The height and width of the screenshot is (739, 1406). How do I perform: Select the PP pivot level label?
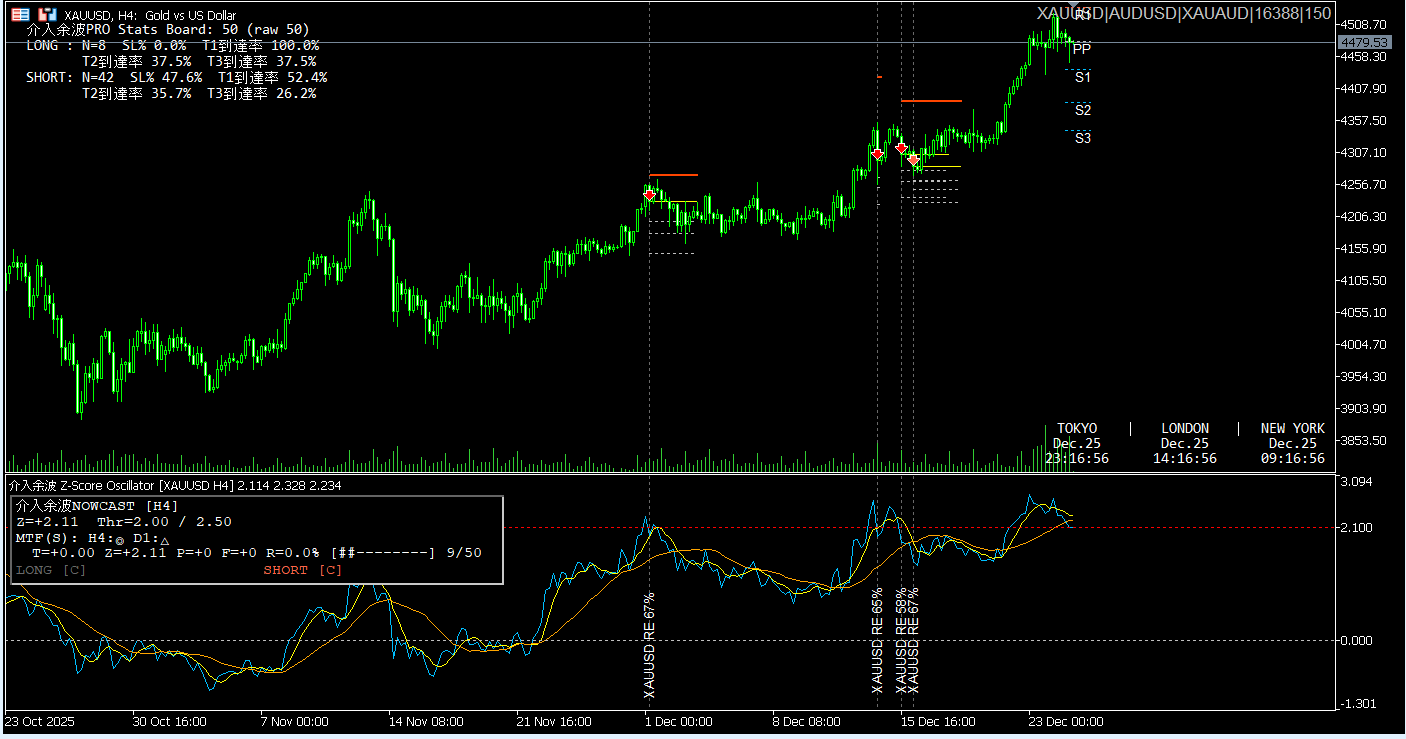1082,48
